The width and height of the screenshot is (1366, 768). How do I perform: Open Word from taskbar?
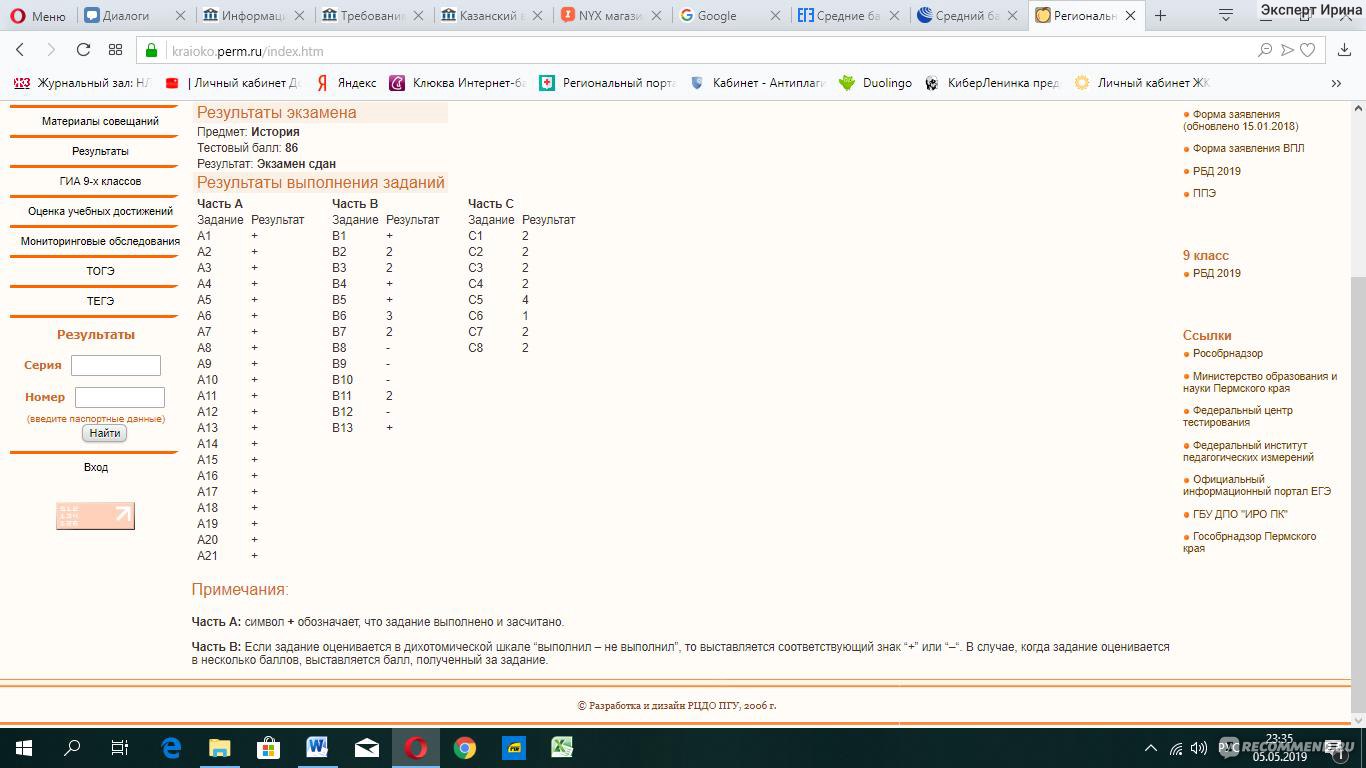pyautogui.click(x=317, y=747)
